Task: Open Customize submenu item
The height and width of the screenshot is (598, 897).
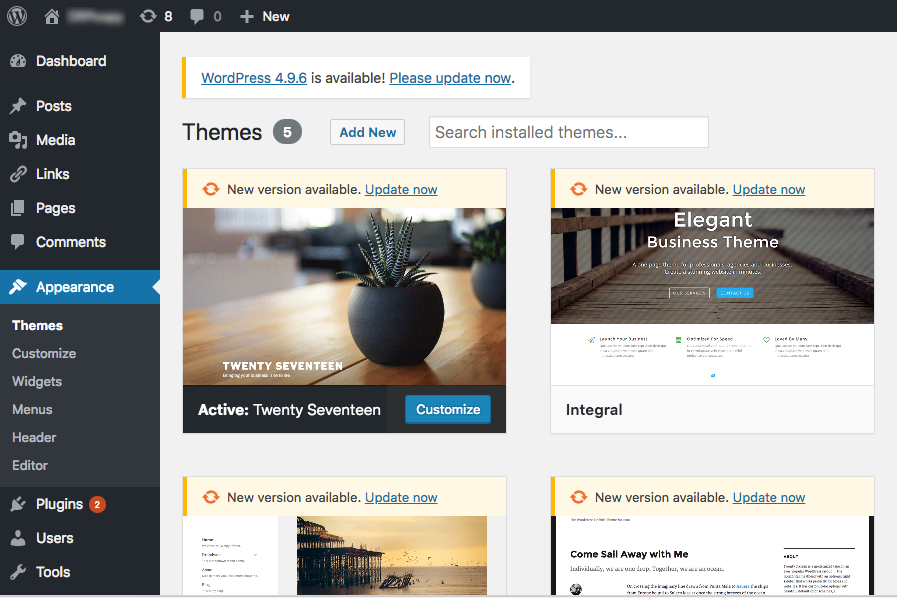Action: 44,353
